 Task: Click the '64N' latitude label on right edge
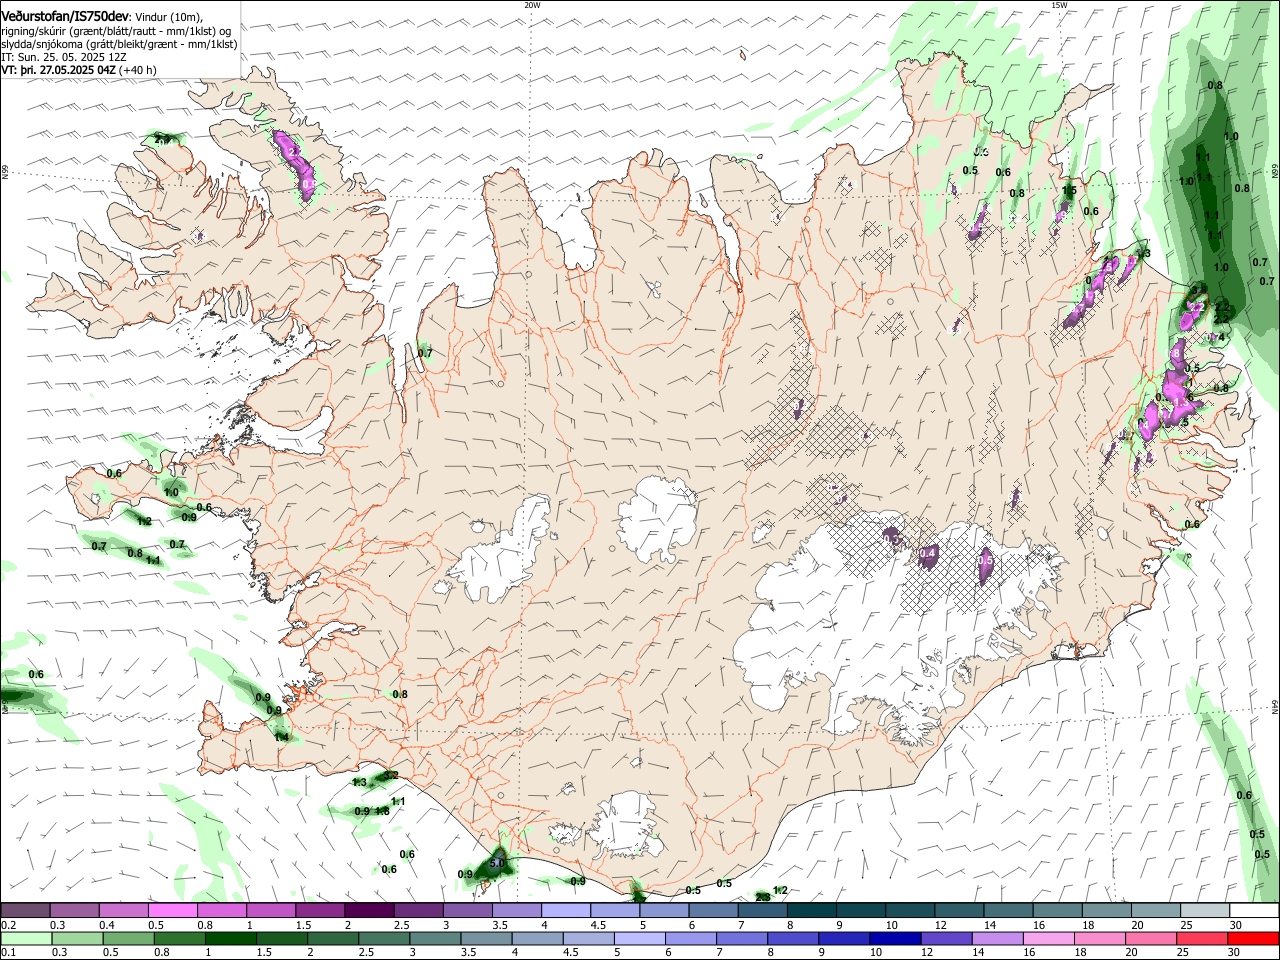(x=1275, y=707)
